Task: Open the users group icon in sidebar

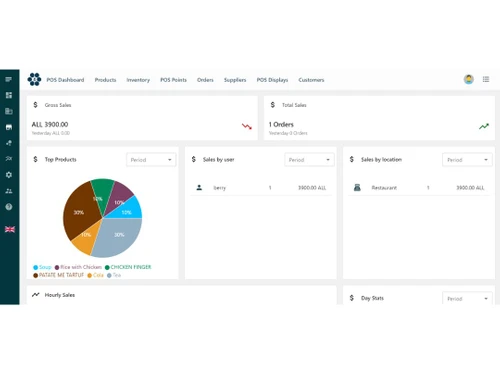Action: [9, 191]
